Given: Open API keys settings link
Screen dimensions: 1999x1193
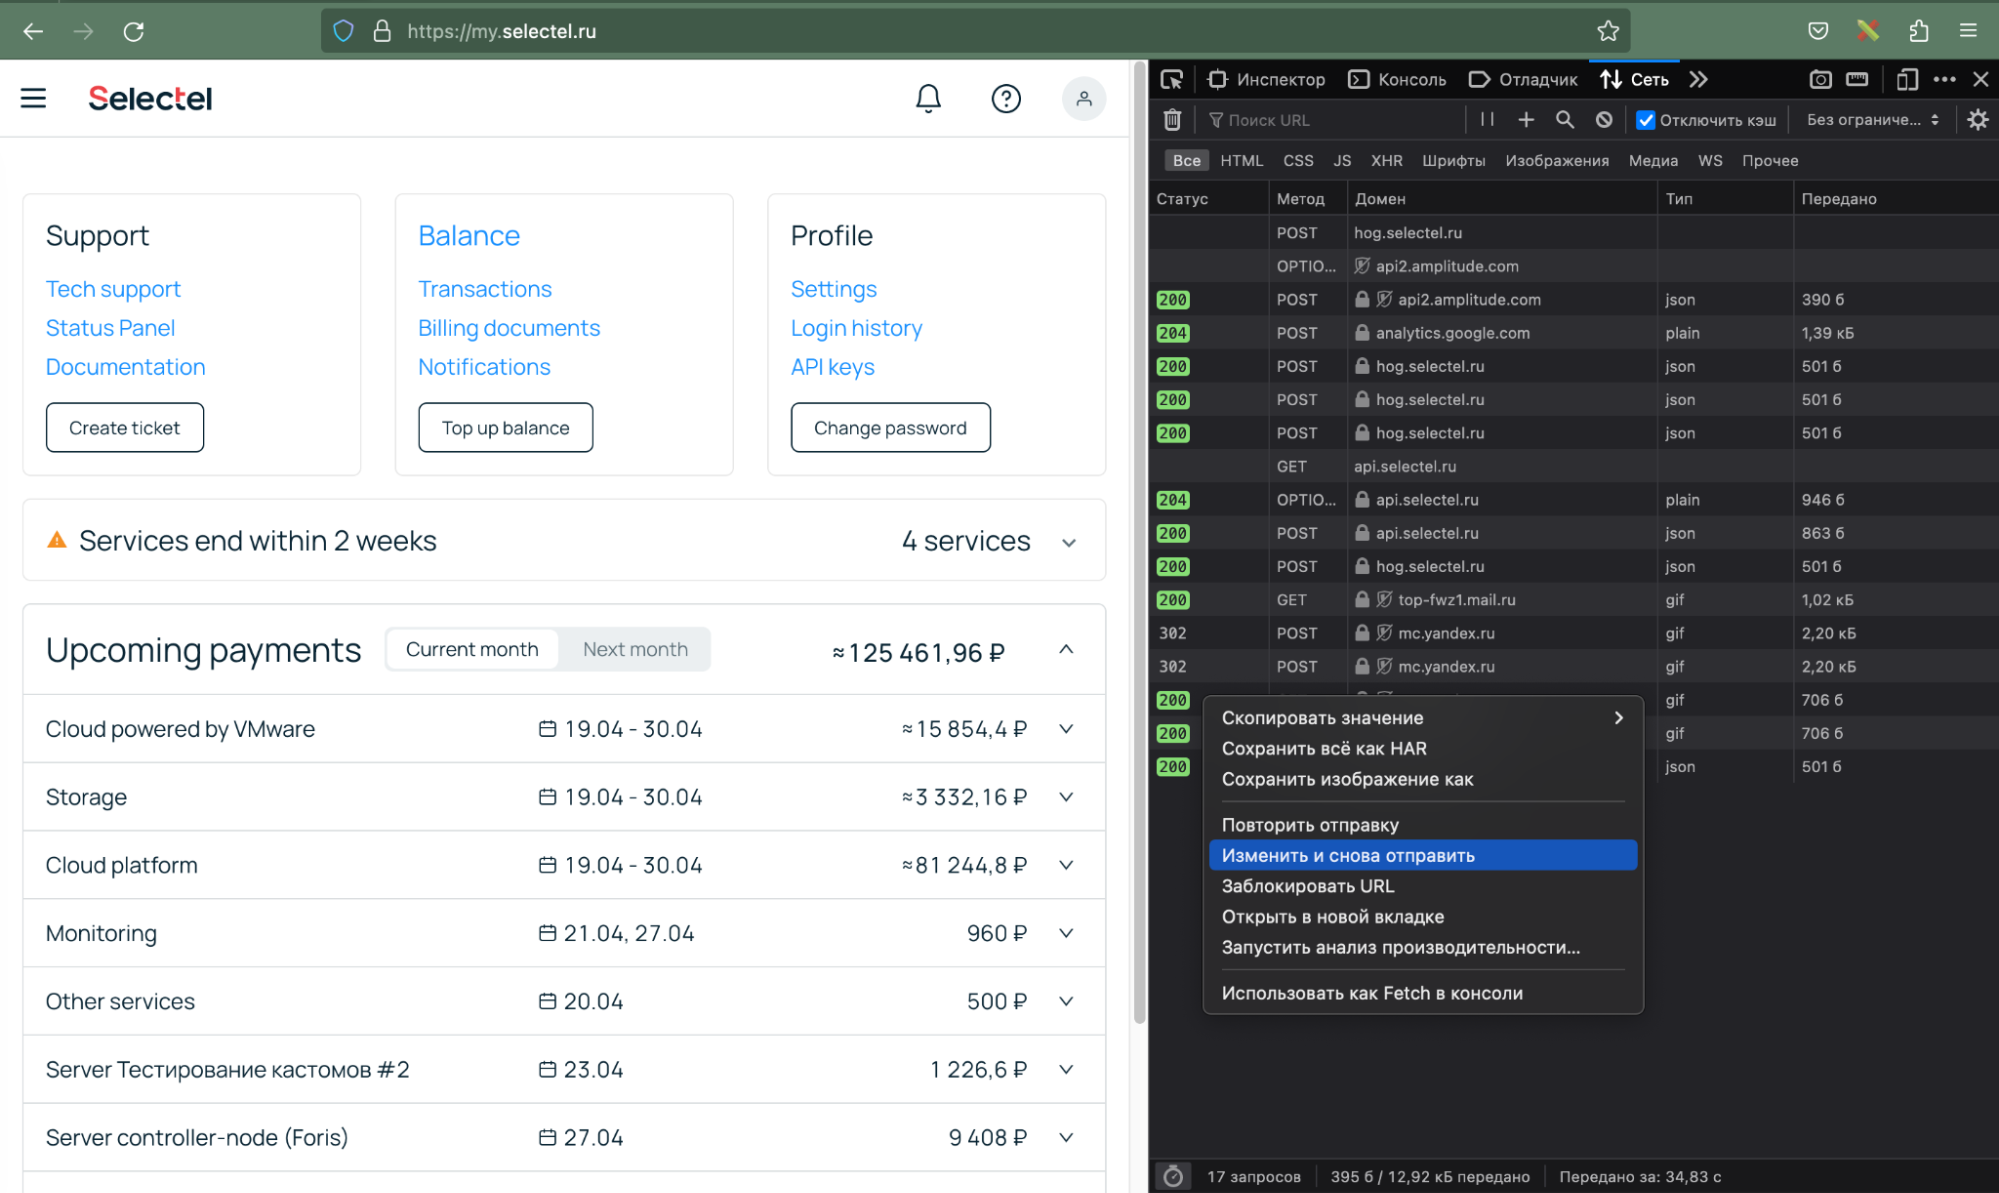Looking at the screenshot, I should [832, 366].
